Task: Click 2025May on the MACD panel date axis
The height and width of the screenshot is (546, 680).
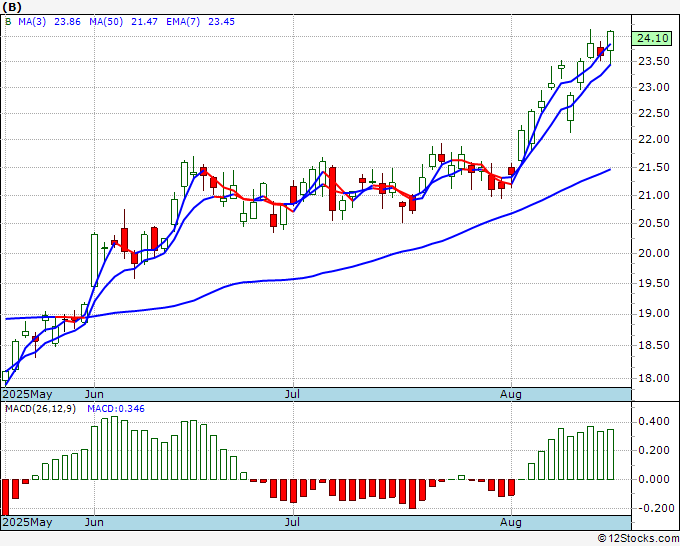Action: tap(27, 522)
